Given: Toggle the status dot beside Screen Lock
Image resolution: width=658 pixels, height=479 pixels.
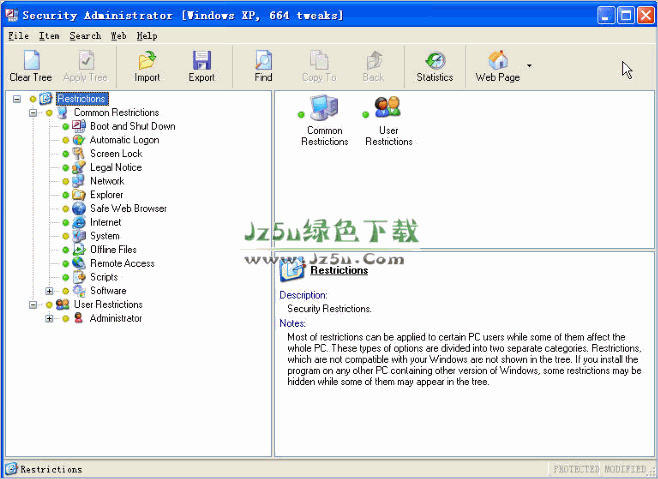Looking at the screenshot, I should click(x=65, y=154).
